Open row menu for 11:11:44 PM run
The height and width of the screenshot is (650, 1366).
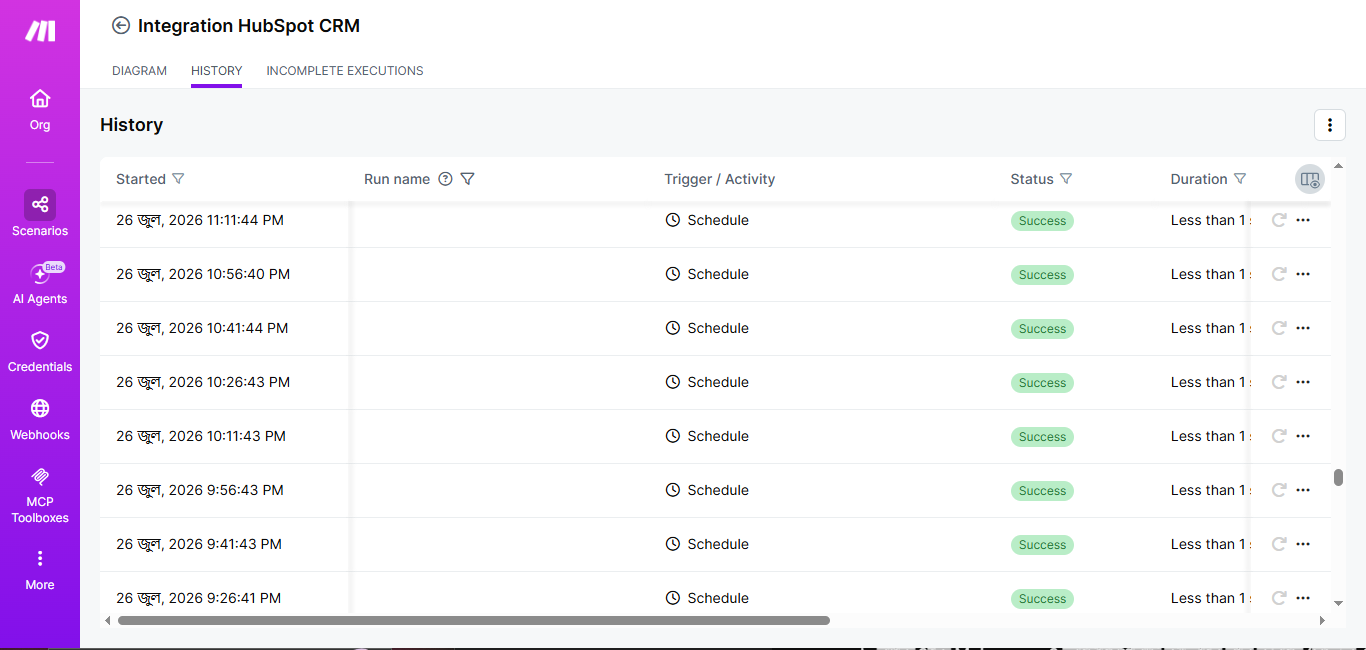(1303, 220)
